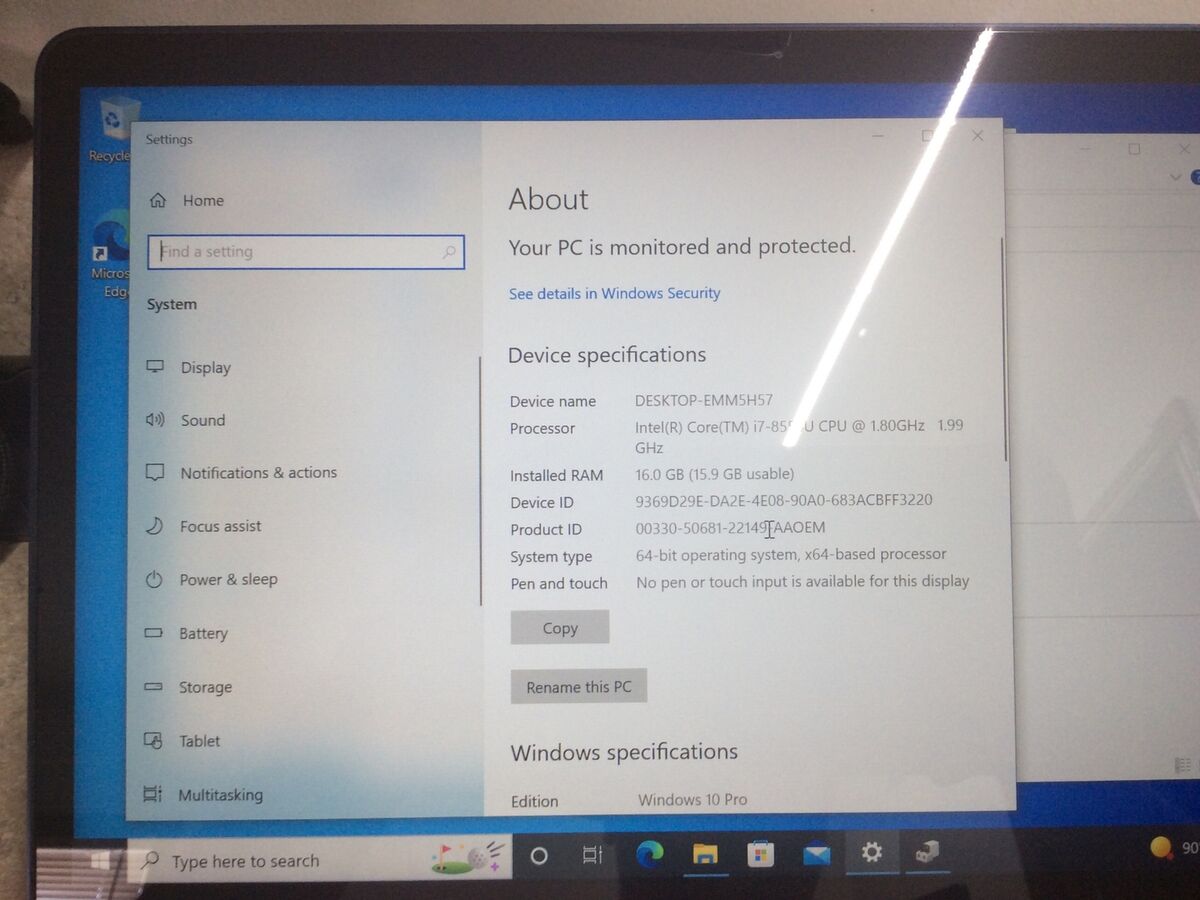The height and width of the screenshot is (900, 1200).
Task: Open File Explorer from the taskbar
Action: (706, 854)
